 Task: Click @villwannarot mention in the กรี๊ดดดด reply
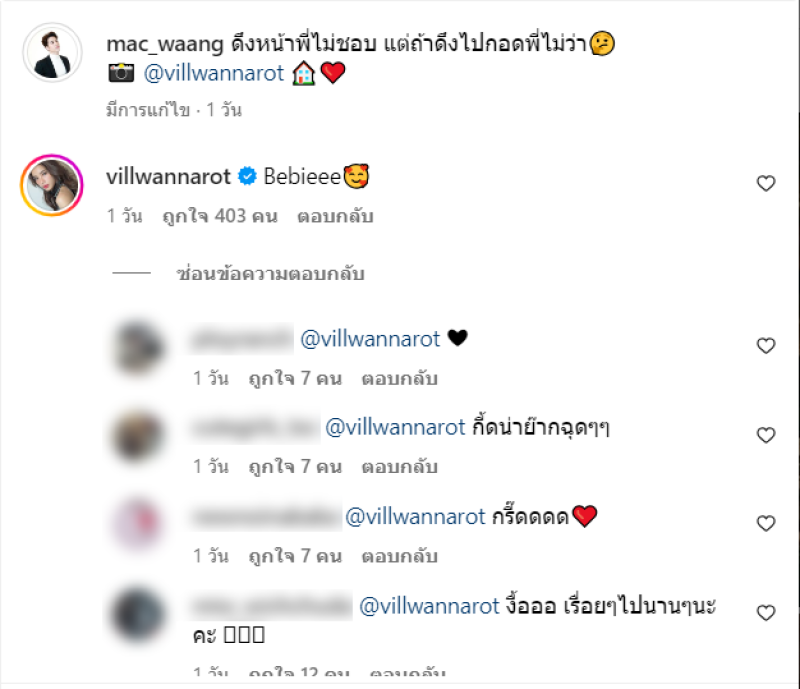pyautogui.click(x=415, y=517)
